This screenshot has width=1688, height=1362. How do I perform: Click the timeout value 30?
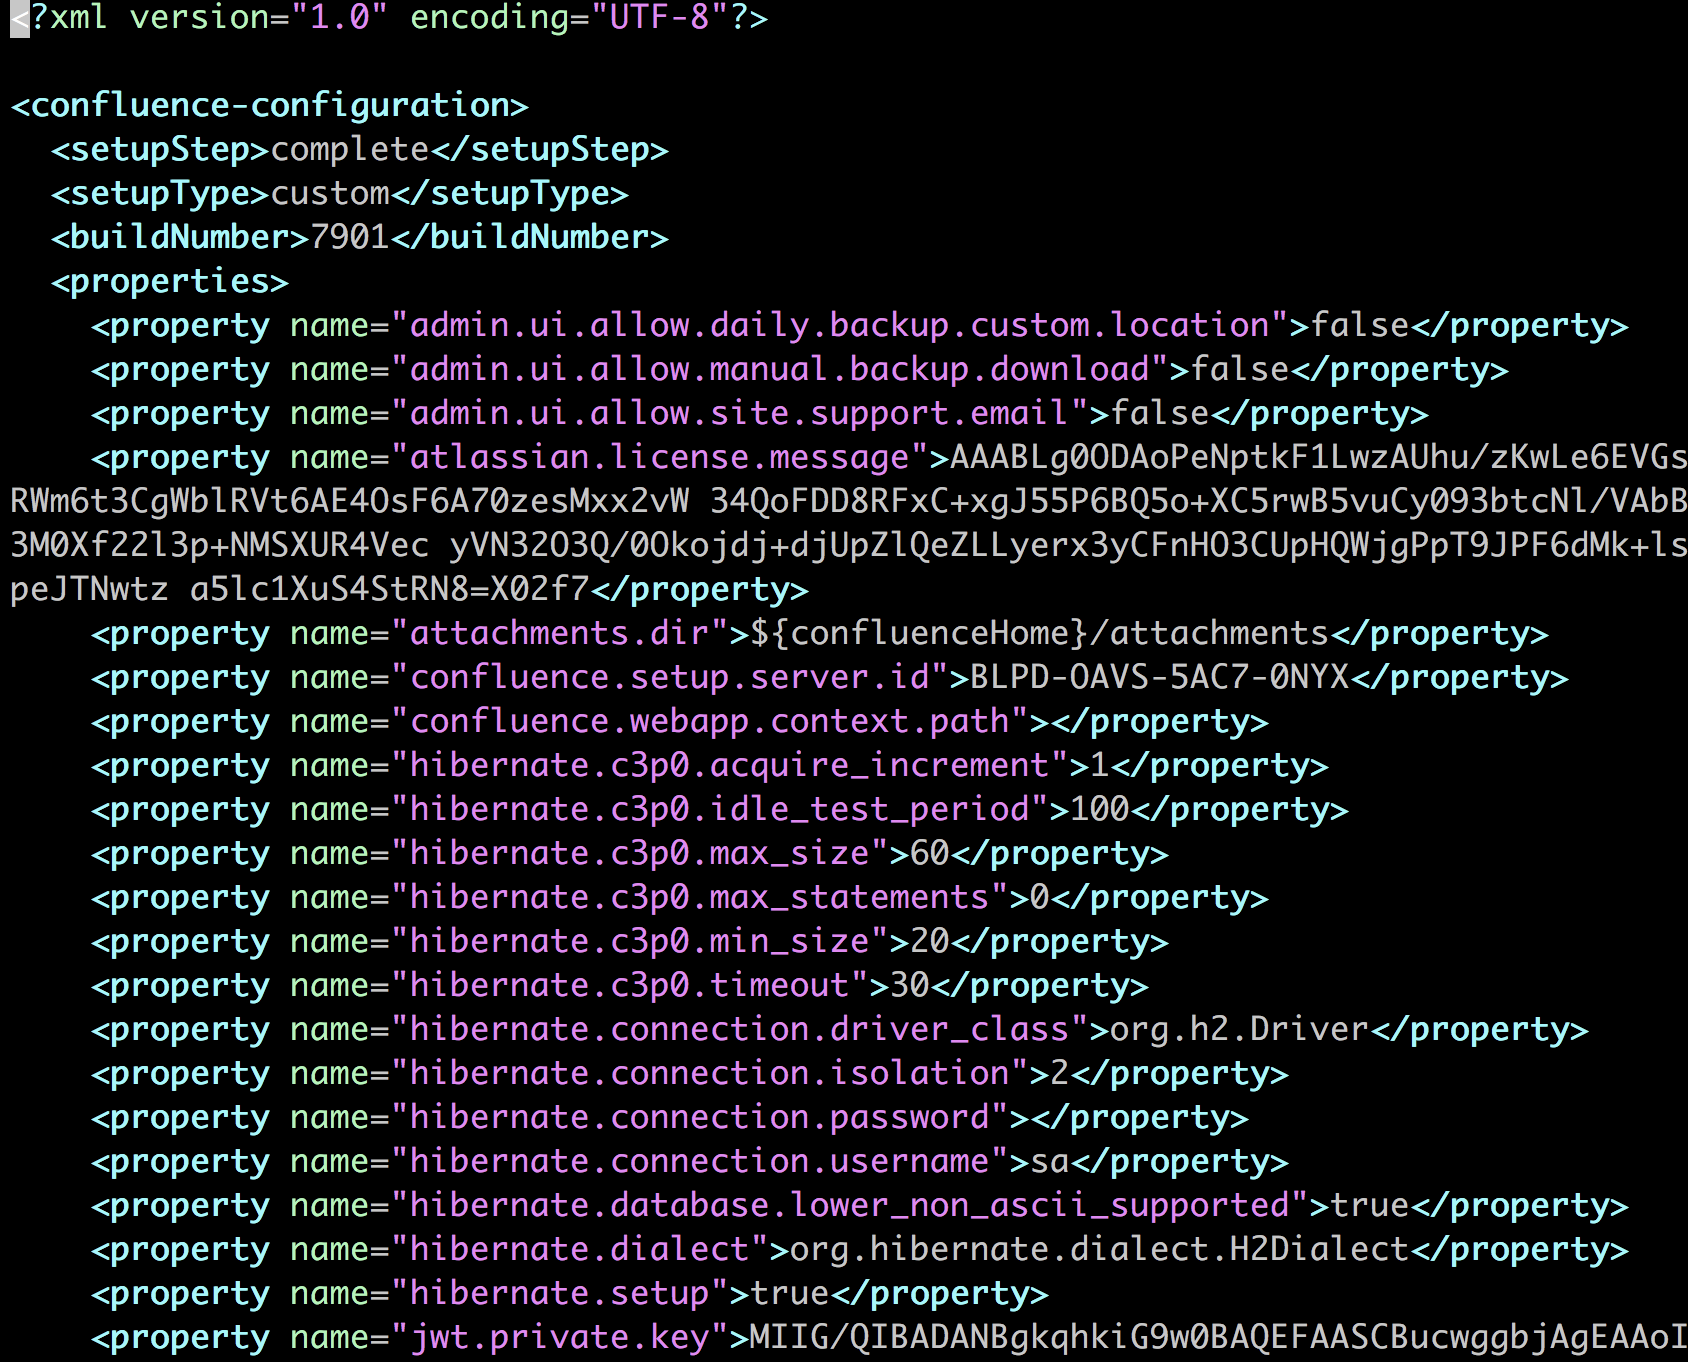[909, 985]
